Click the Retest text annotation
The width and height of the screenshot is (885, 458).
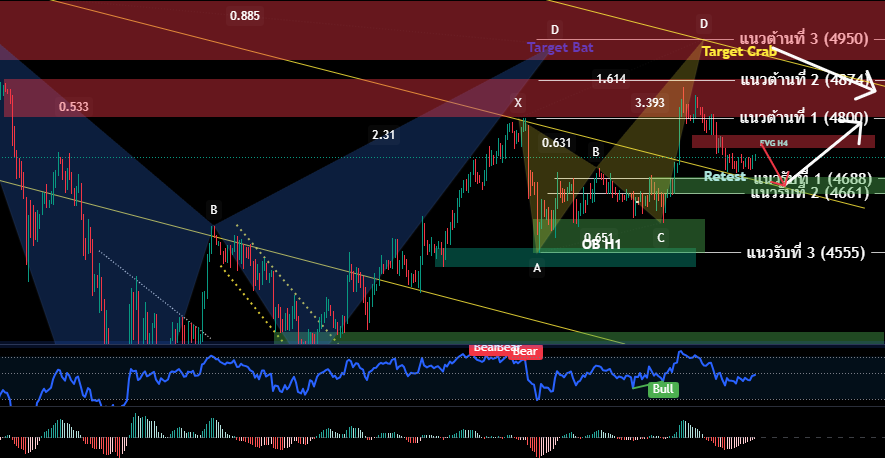[x=724, y=176]
